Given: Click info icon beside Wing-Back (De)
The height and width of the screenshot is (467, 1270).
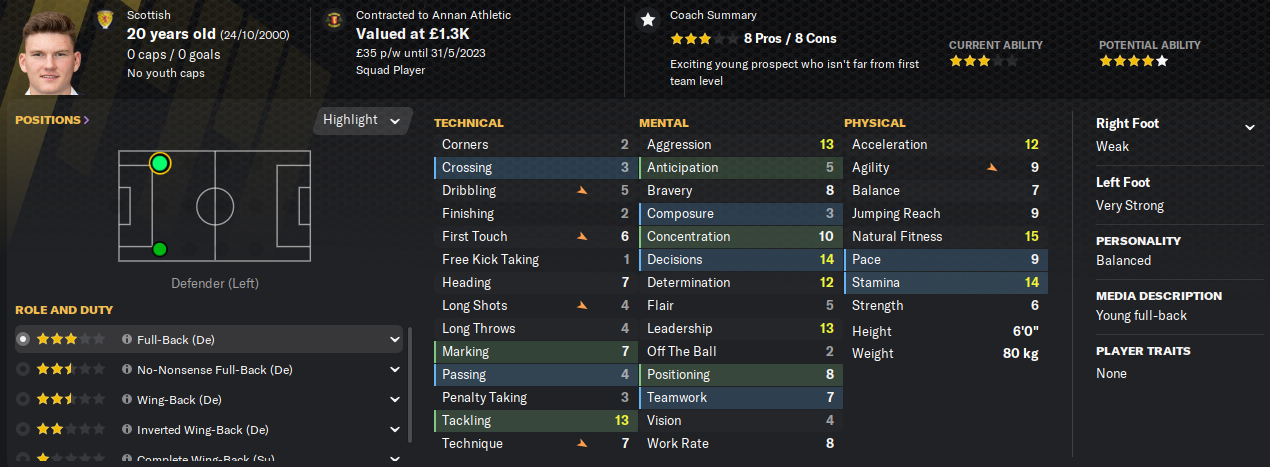Looking at the screenshot, I should [x=127, y=399].
